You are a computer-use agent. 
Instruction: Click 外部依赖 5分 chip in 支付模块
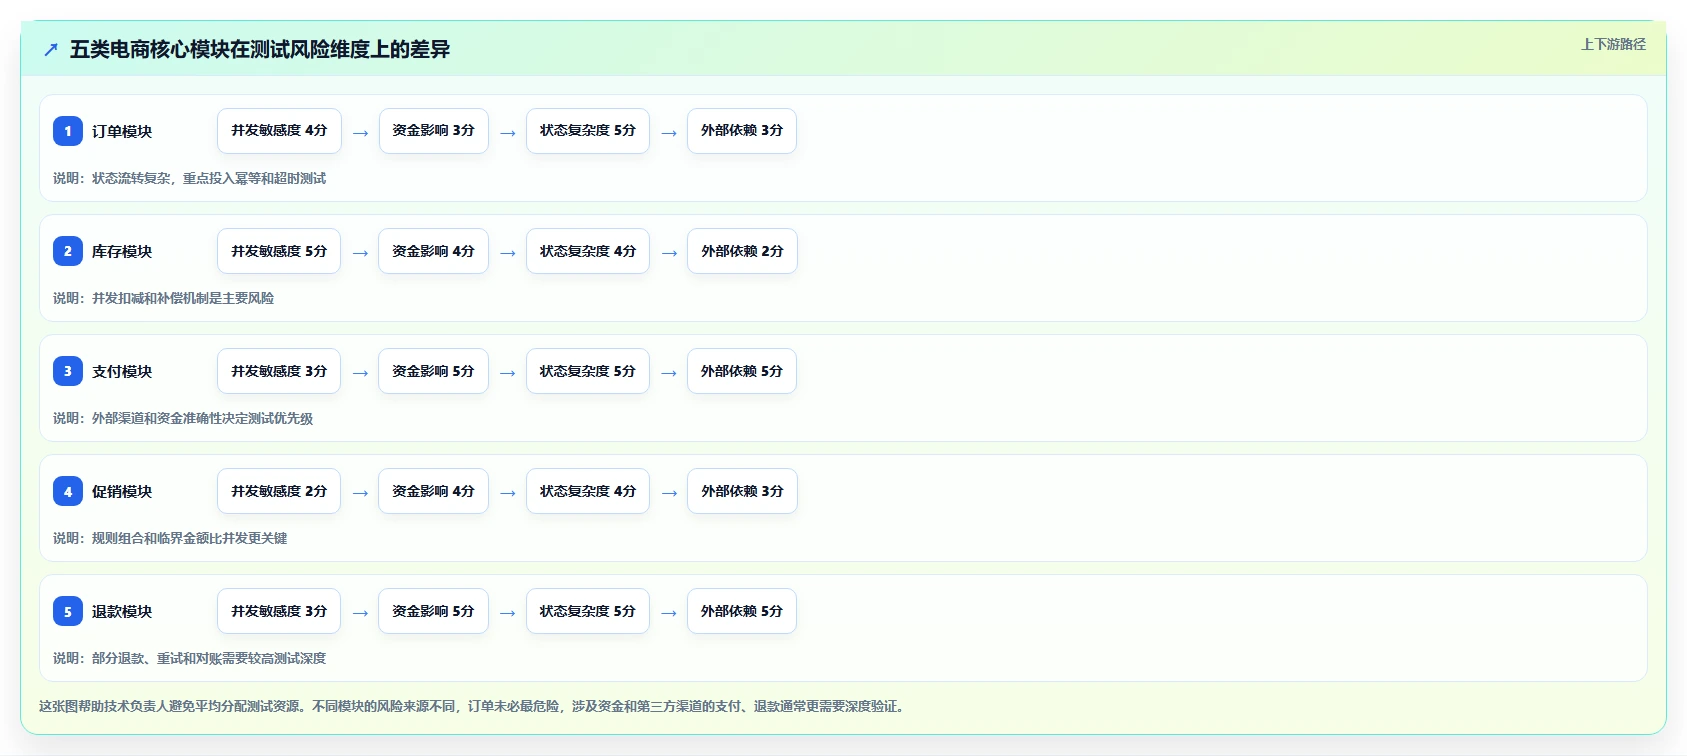(x=742, y=371)
